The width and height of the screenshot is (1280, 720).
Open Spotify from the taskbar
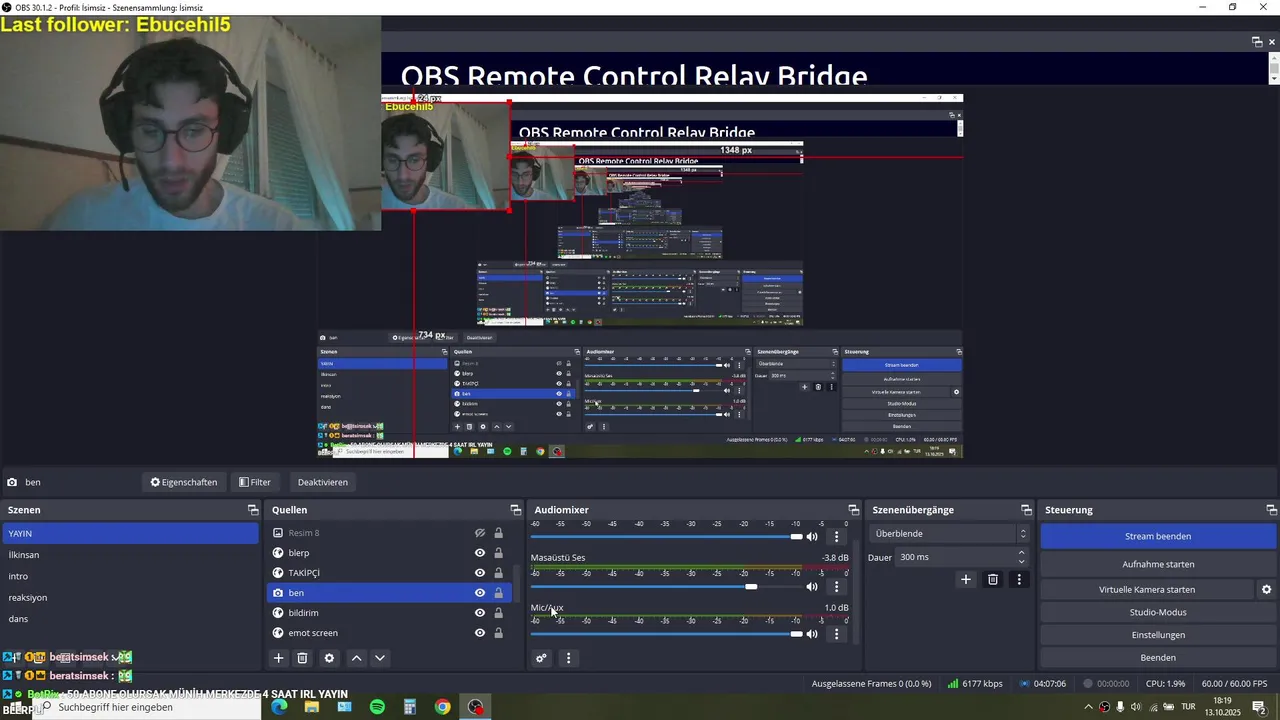(x=377, y=707)
